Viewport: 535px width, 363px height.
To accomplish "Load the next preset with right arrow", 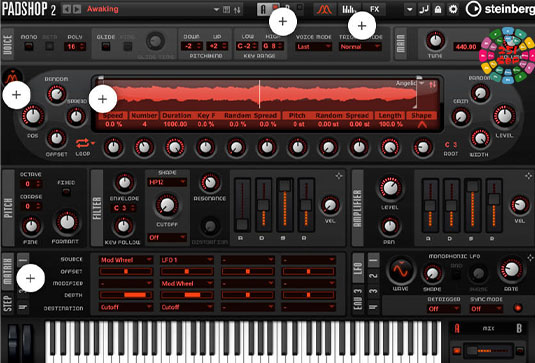I will [77, 9].
